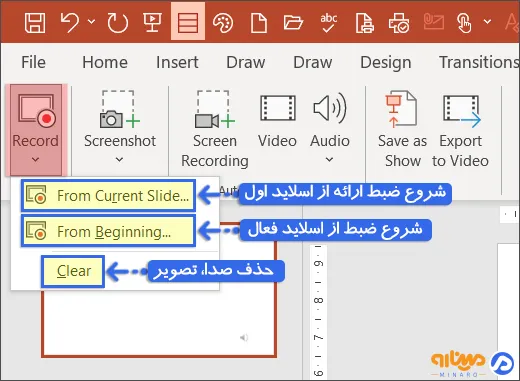The width and height of the screenshot is (520, 381).
Task: Open the Touch mode dropdown arrow
Action: (487, 22)
